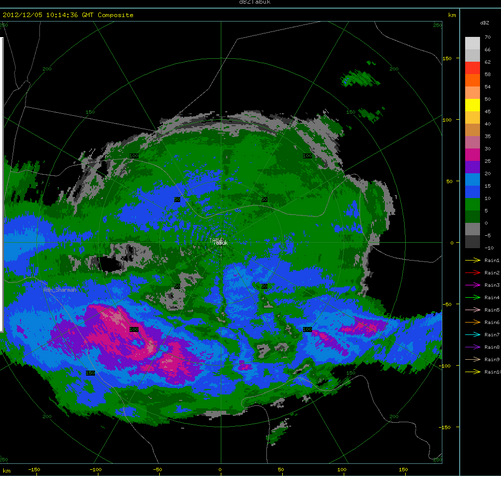Click the orange Rain6 arrow icon
The width and height of the screenshot is (501, 480).
473,322
